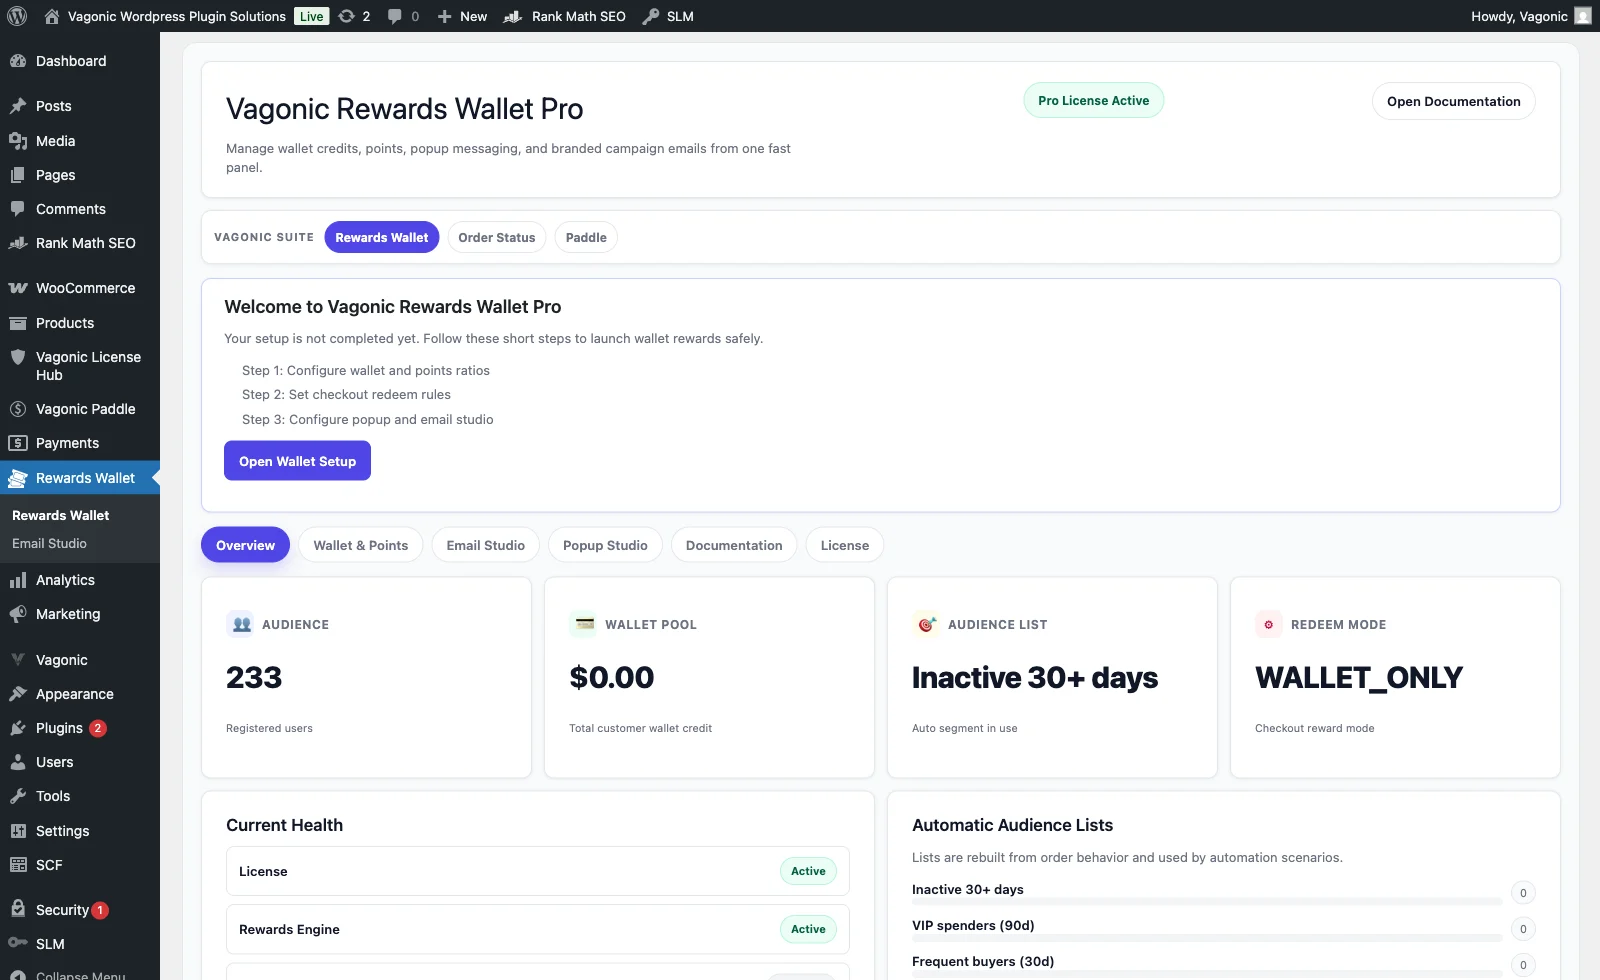
Task: Open comments bubble in admin bar
Action: [395, 16]
